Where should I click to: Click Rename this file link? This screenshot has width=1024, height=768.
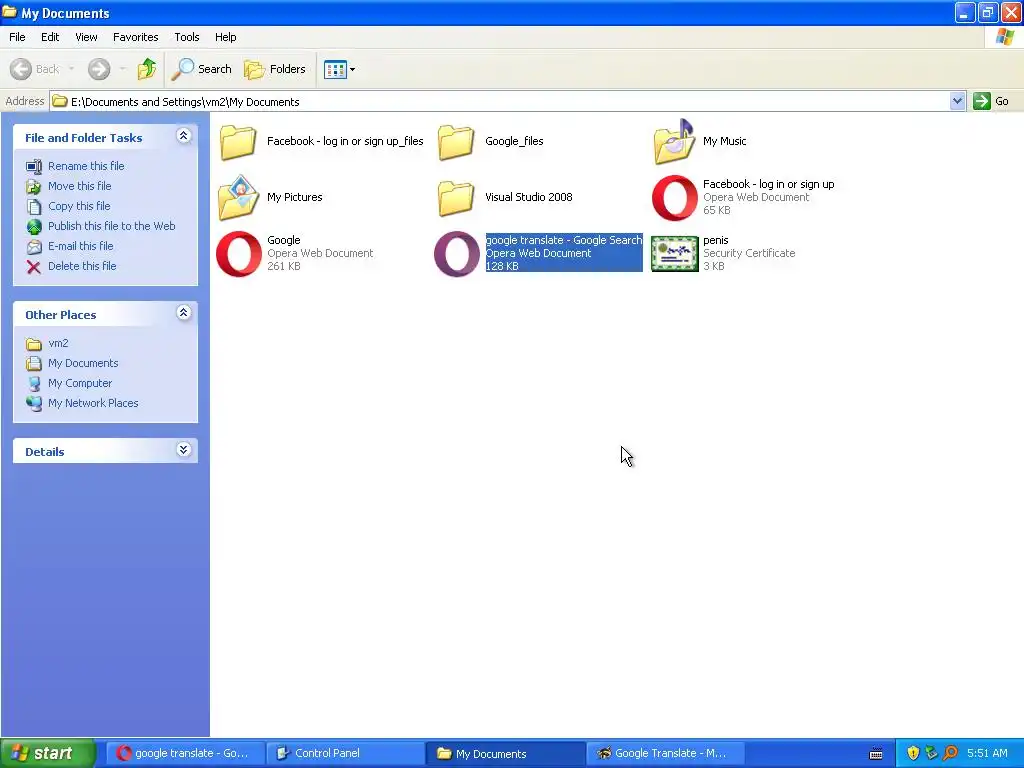86,166
